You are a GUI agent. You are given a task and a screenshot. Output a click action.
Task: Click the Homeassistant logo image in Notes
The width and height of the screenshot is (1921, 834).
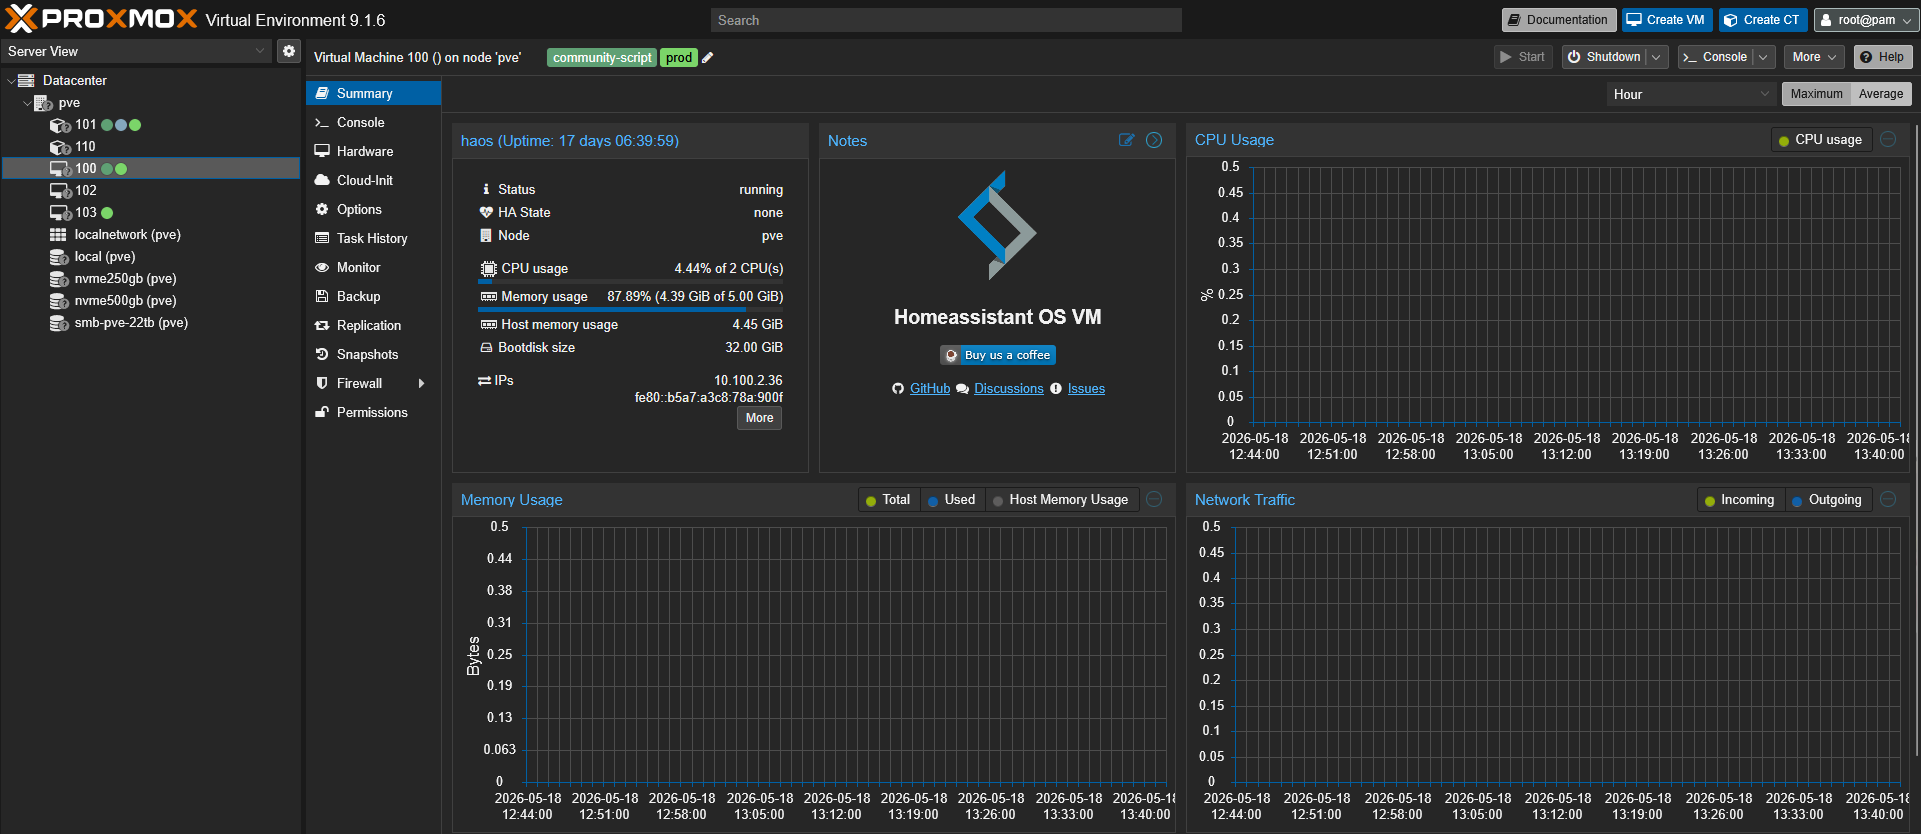tap(997, 225)
